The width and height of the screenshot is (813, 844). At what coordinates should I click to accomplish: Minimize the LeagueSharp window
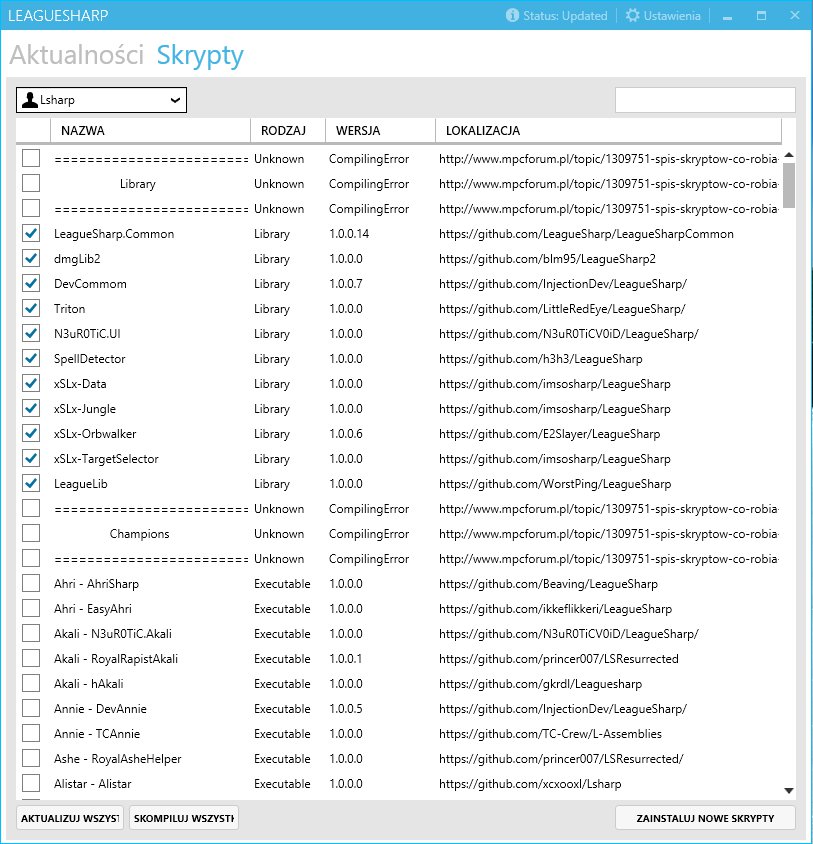pos(727,16)
